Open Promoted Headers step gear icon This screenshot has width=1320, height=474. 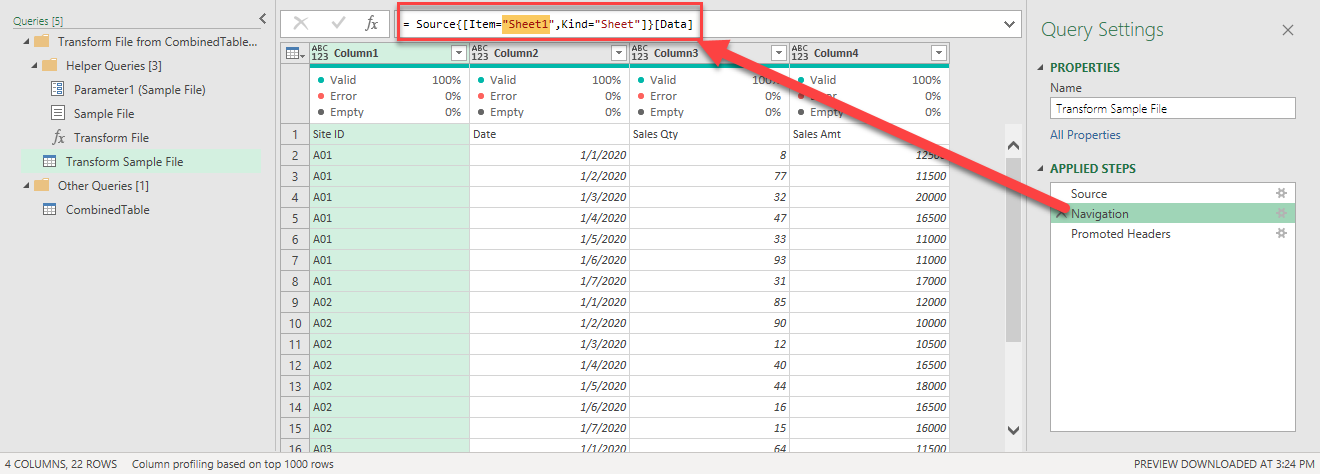[1280, 234]
